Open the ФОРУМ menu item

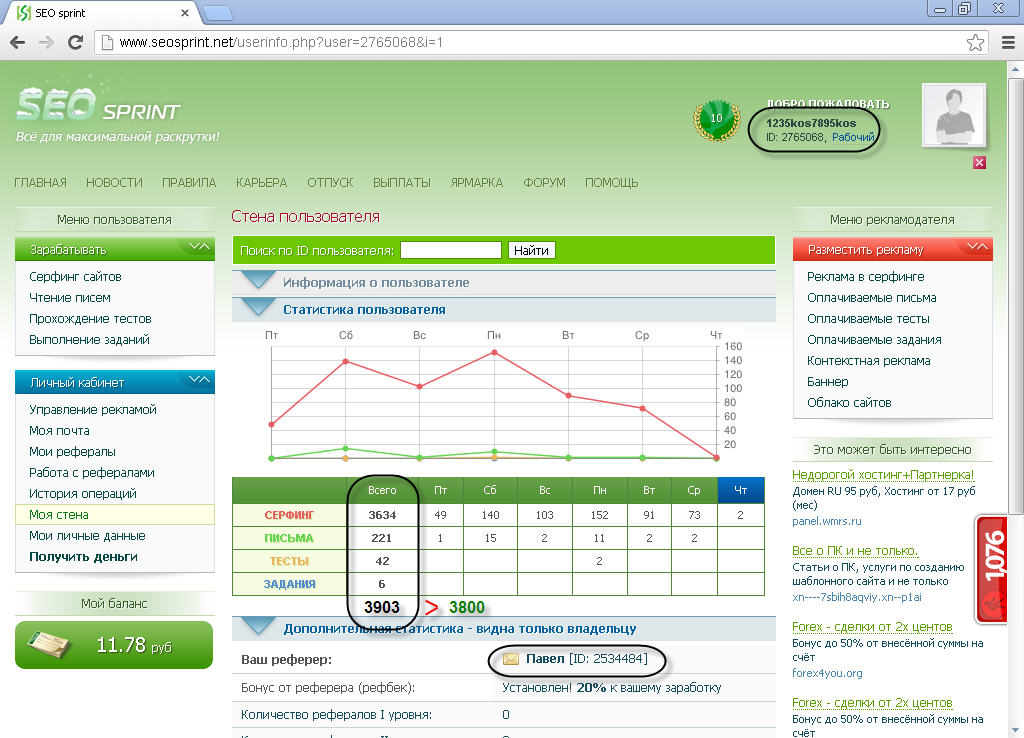(x=544, y=183)
